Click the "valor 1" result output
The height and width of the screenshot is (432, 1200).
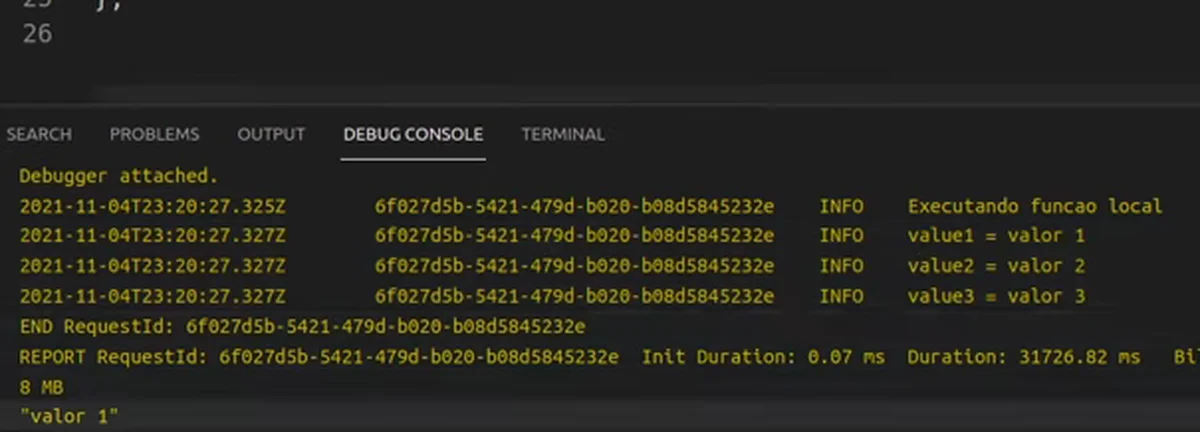pyautogui.click(x=69, y=414)
